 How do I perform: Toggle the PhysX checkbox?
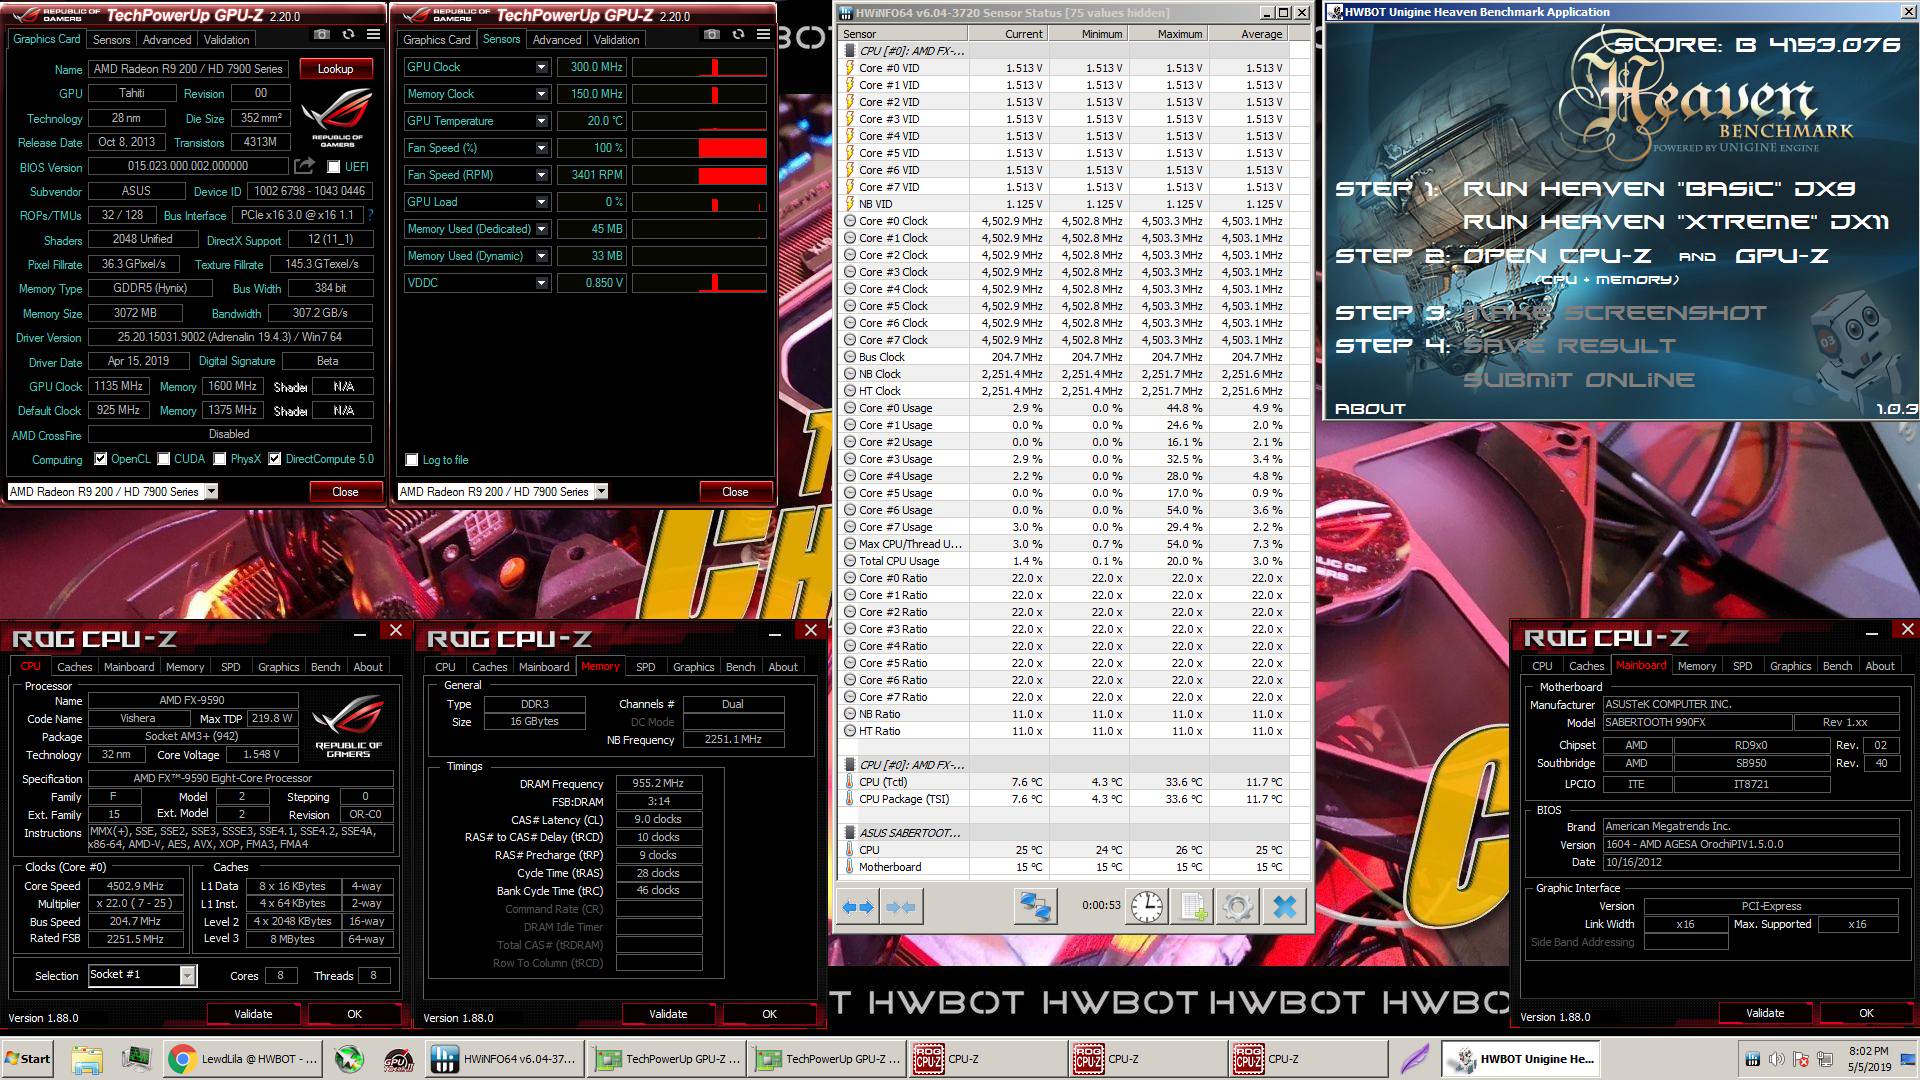click(x=220, y=459)
